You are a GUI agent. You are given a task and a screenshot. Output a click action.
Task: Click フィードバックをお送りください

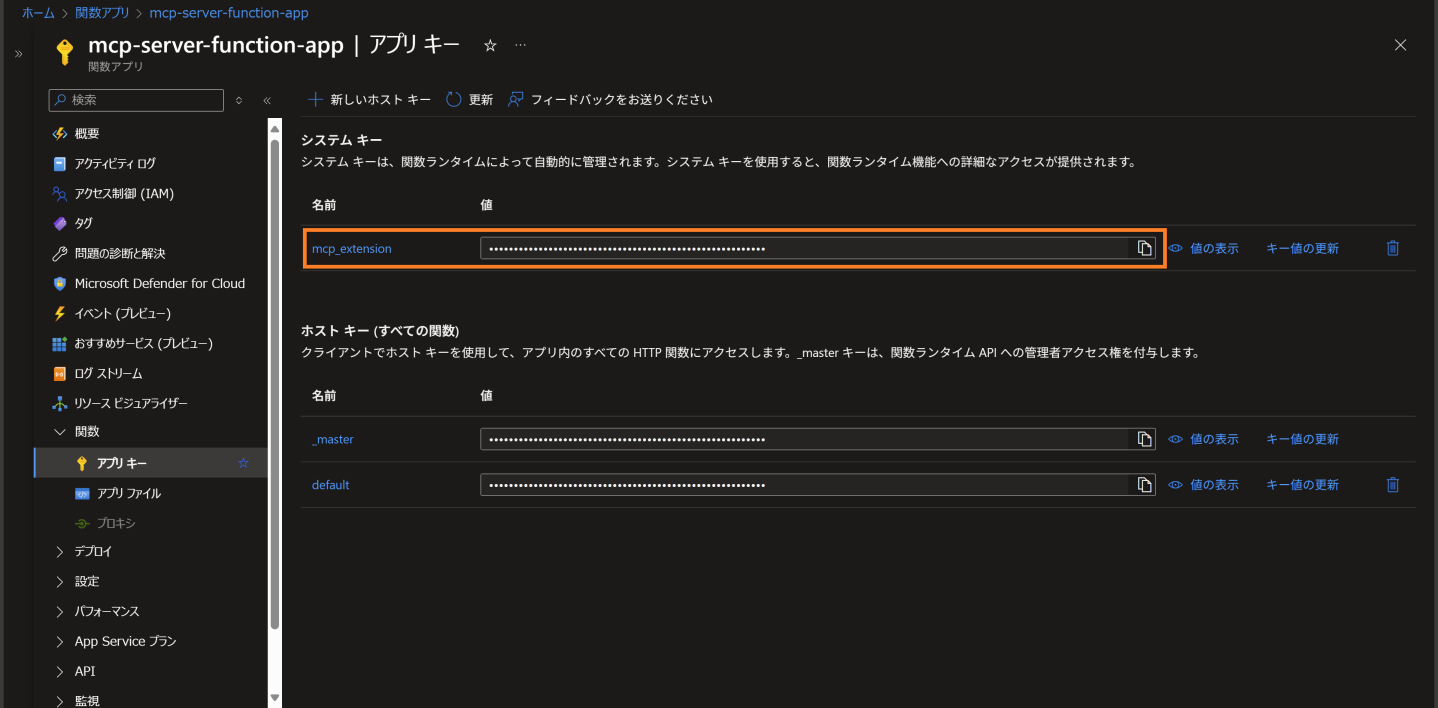[x=610, y=100]
